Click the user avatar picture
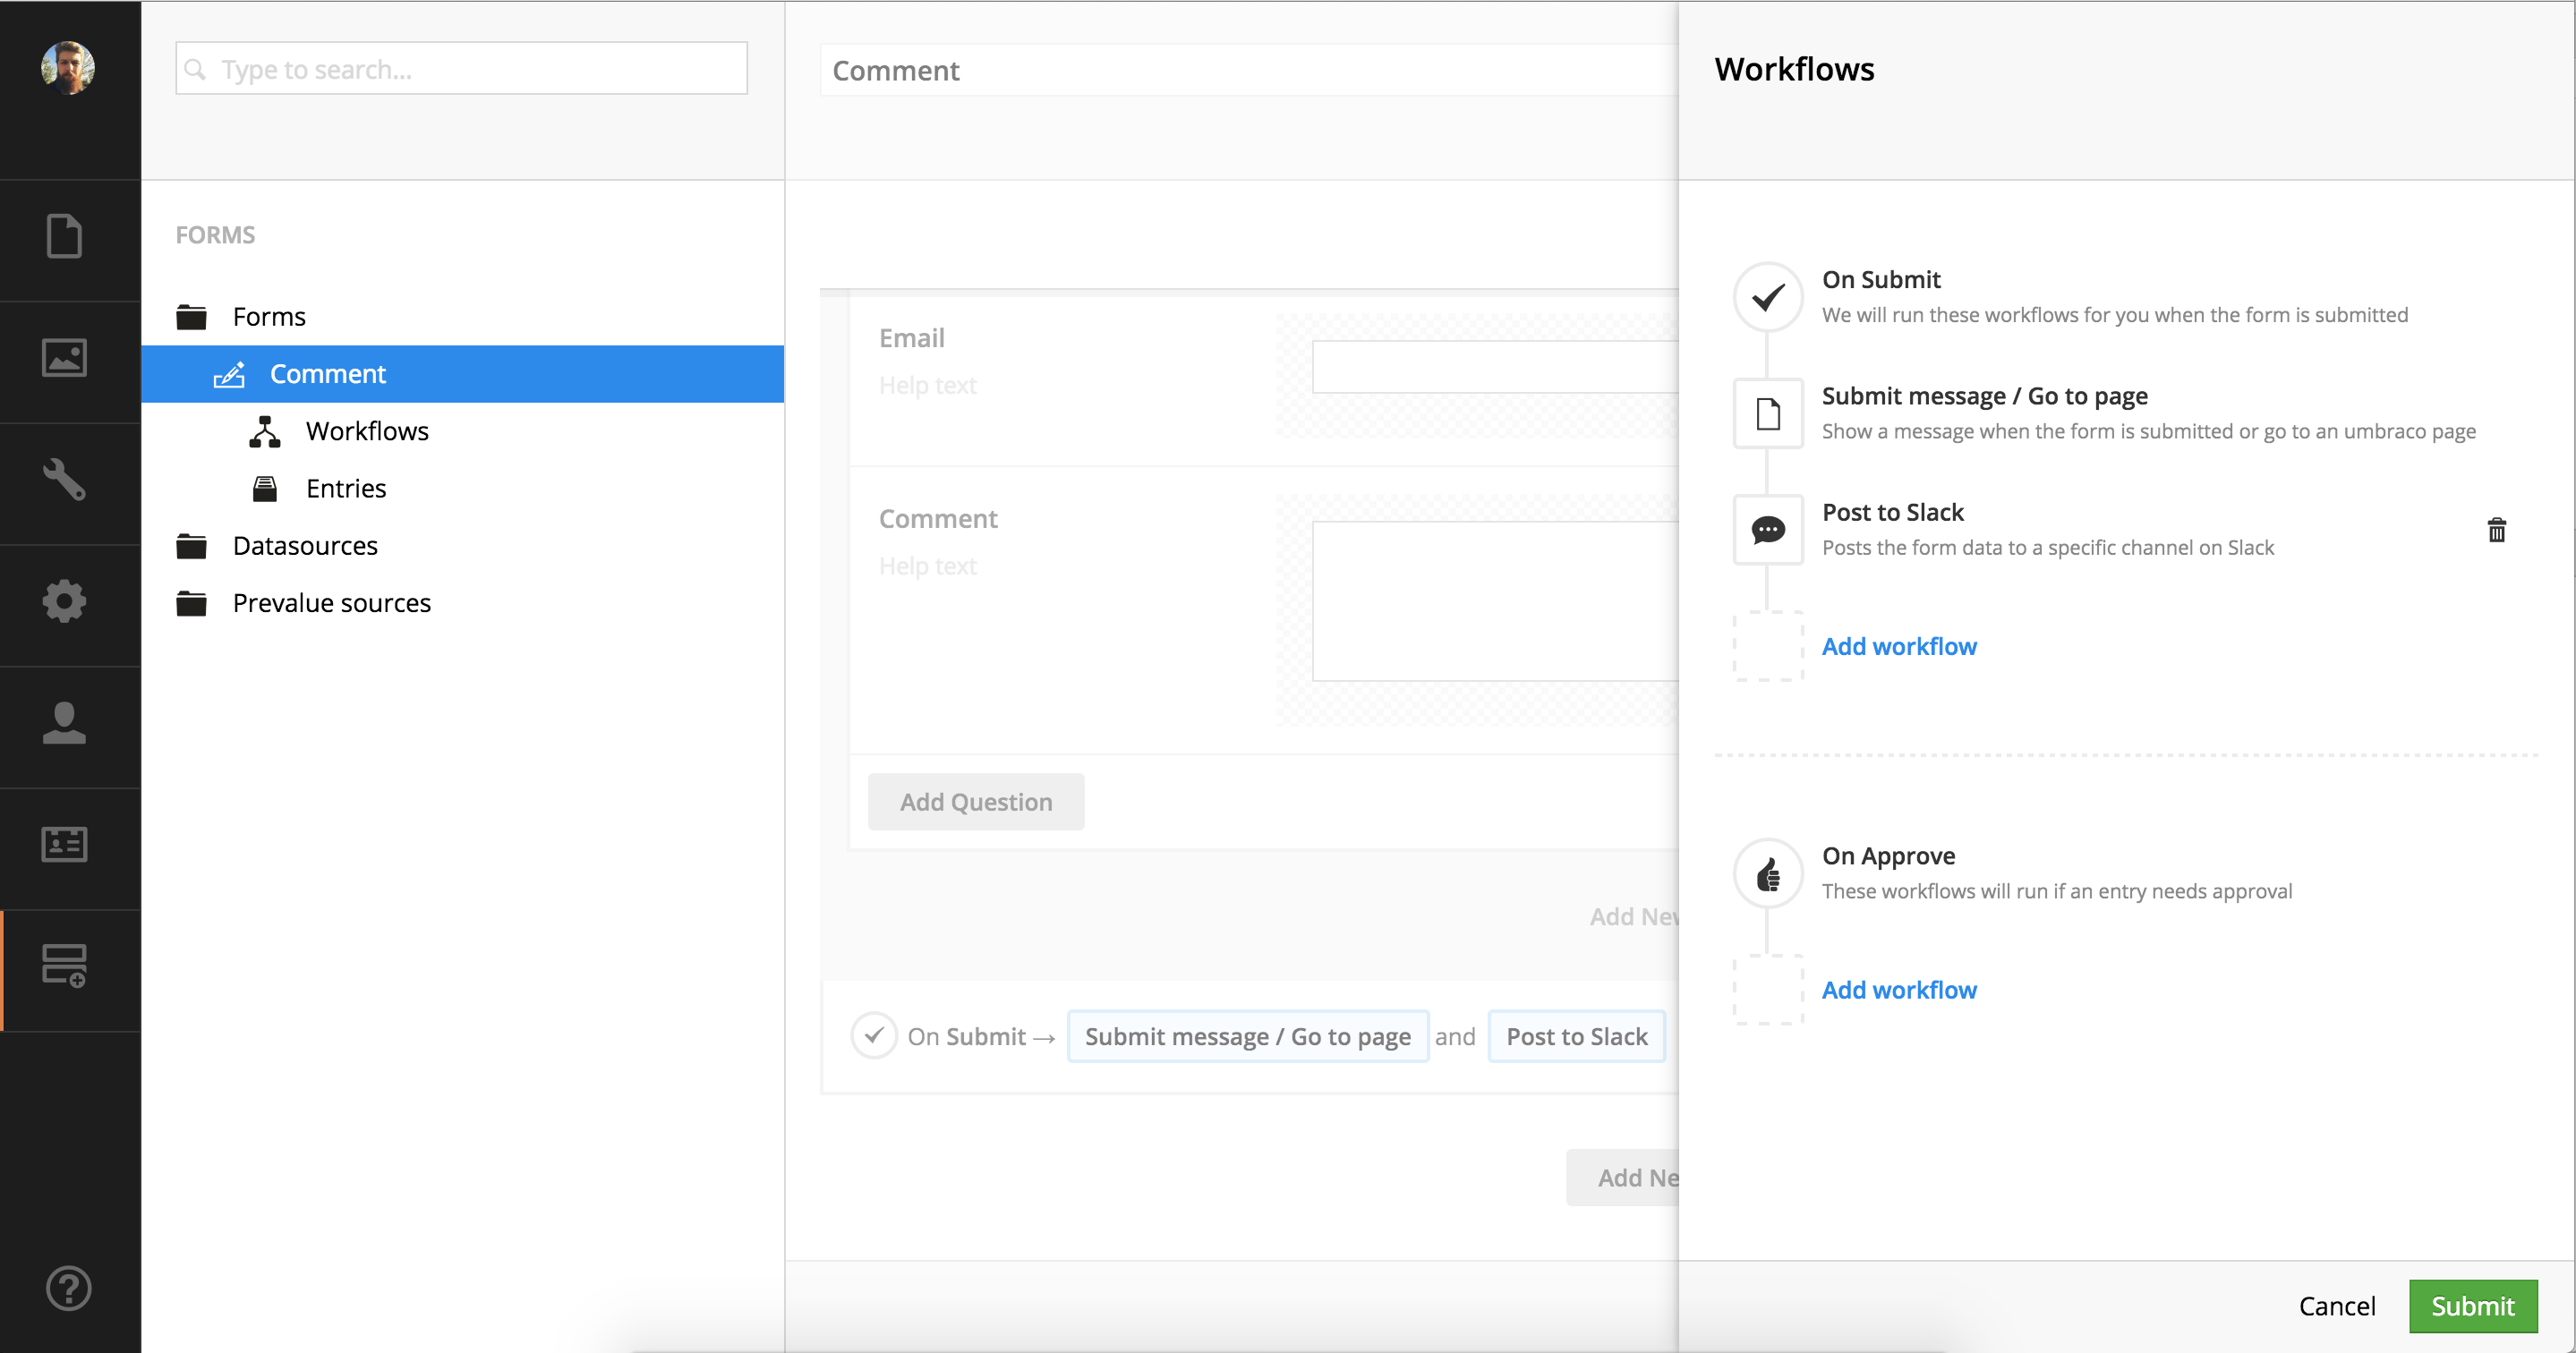 tap(68, 68)
